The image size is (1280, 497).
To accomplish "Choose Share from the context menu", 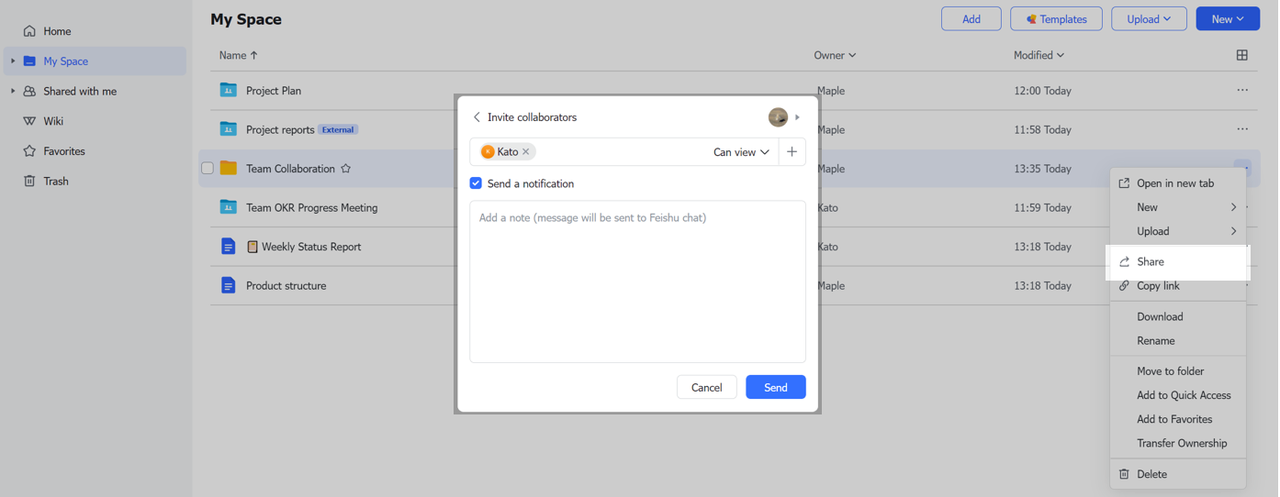I will point(1150,262).
